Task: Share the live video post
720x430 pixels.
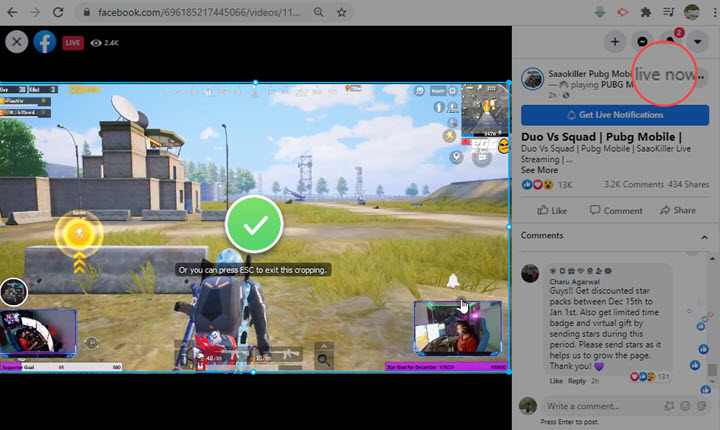Action: pos(678,210)
